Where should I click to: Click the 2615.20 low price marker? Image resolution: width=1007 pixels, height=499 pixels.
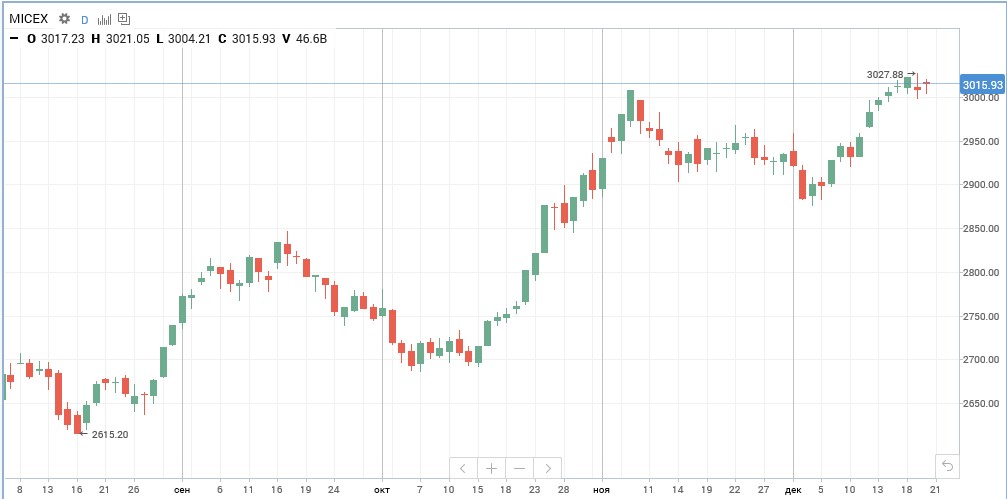click(109, 434)
